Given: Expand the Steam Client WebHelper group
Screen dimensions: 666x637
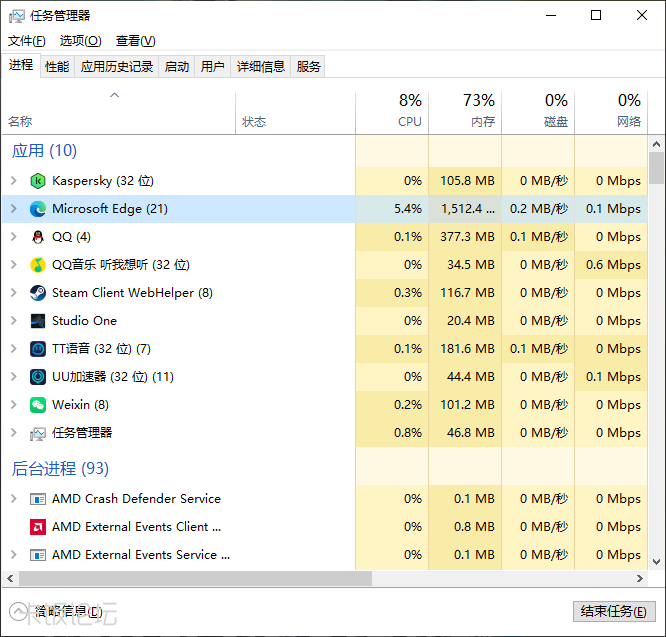Looking at the screenshot, I should coord(14,293).
